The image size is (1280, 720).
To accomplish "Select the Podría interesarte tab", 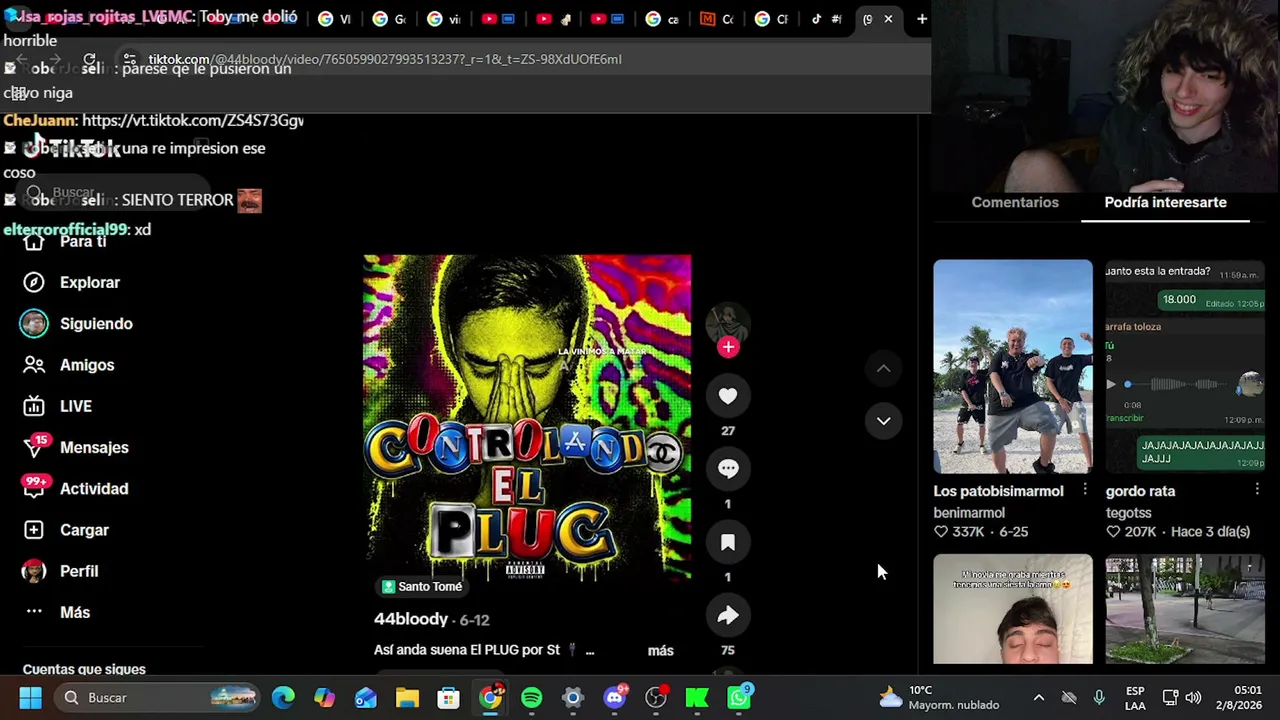I will tap(1165, 202).
